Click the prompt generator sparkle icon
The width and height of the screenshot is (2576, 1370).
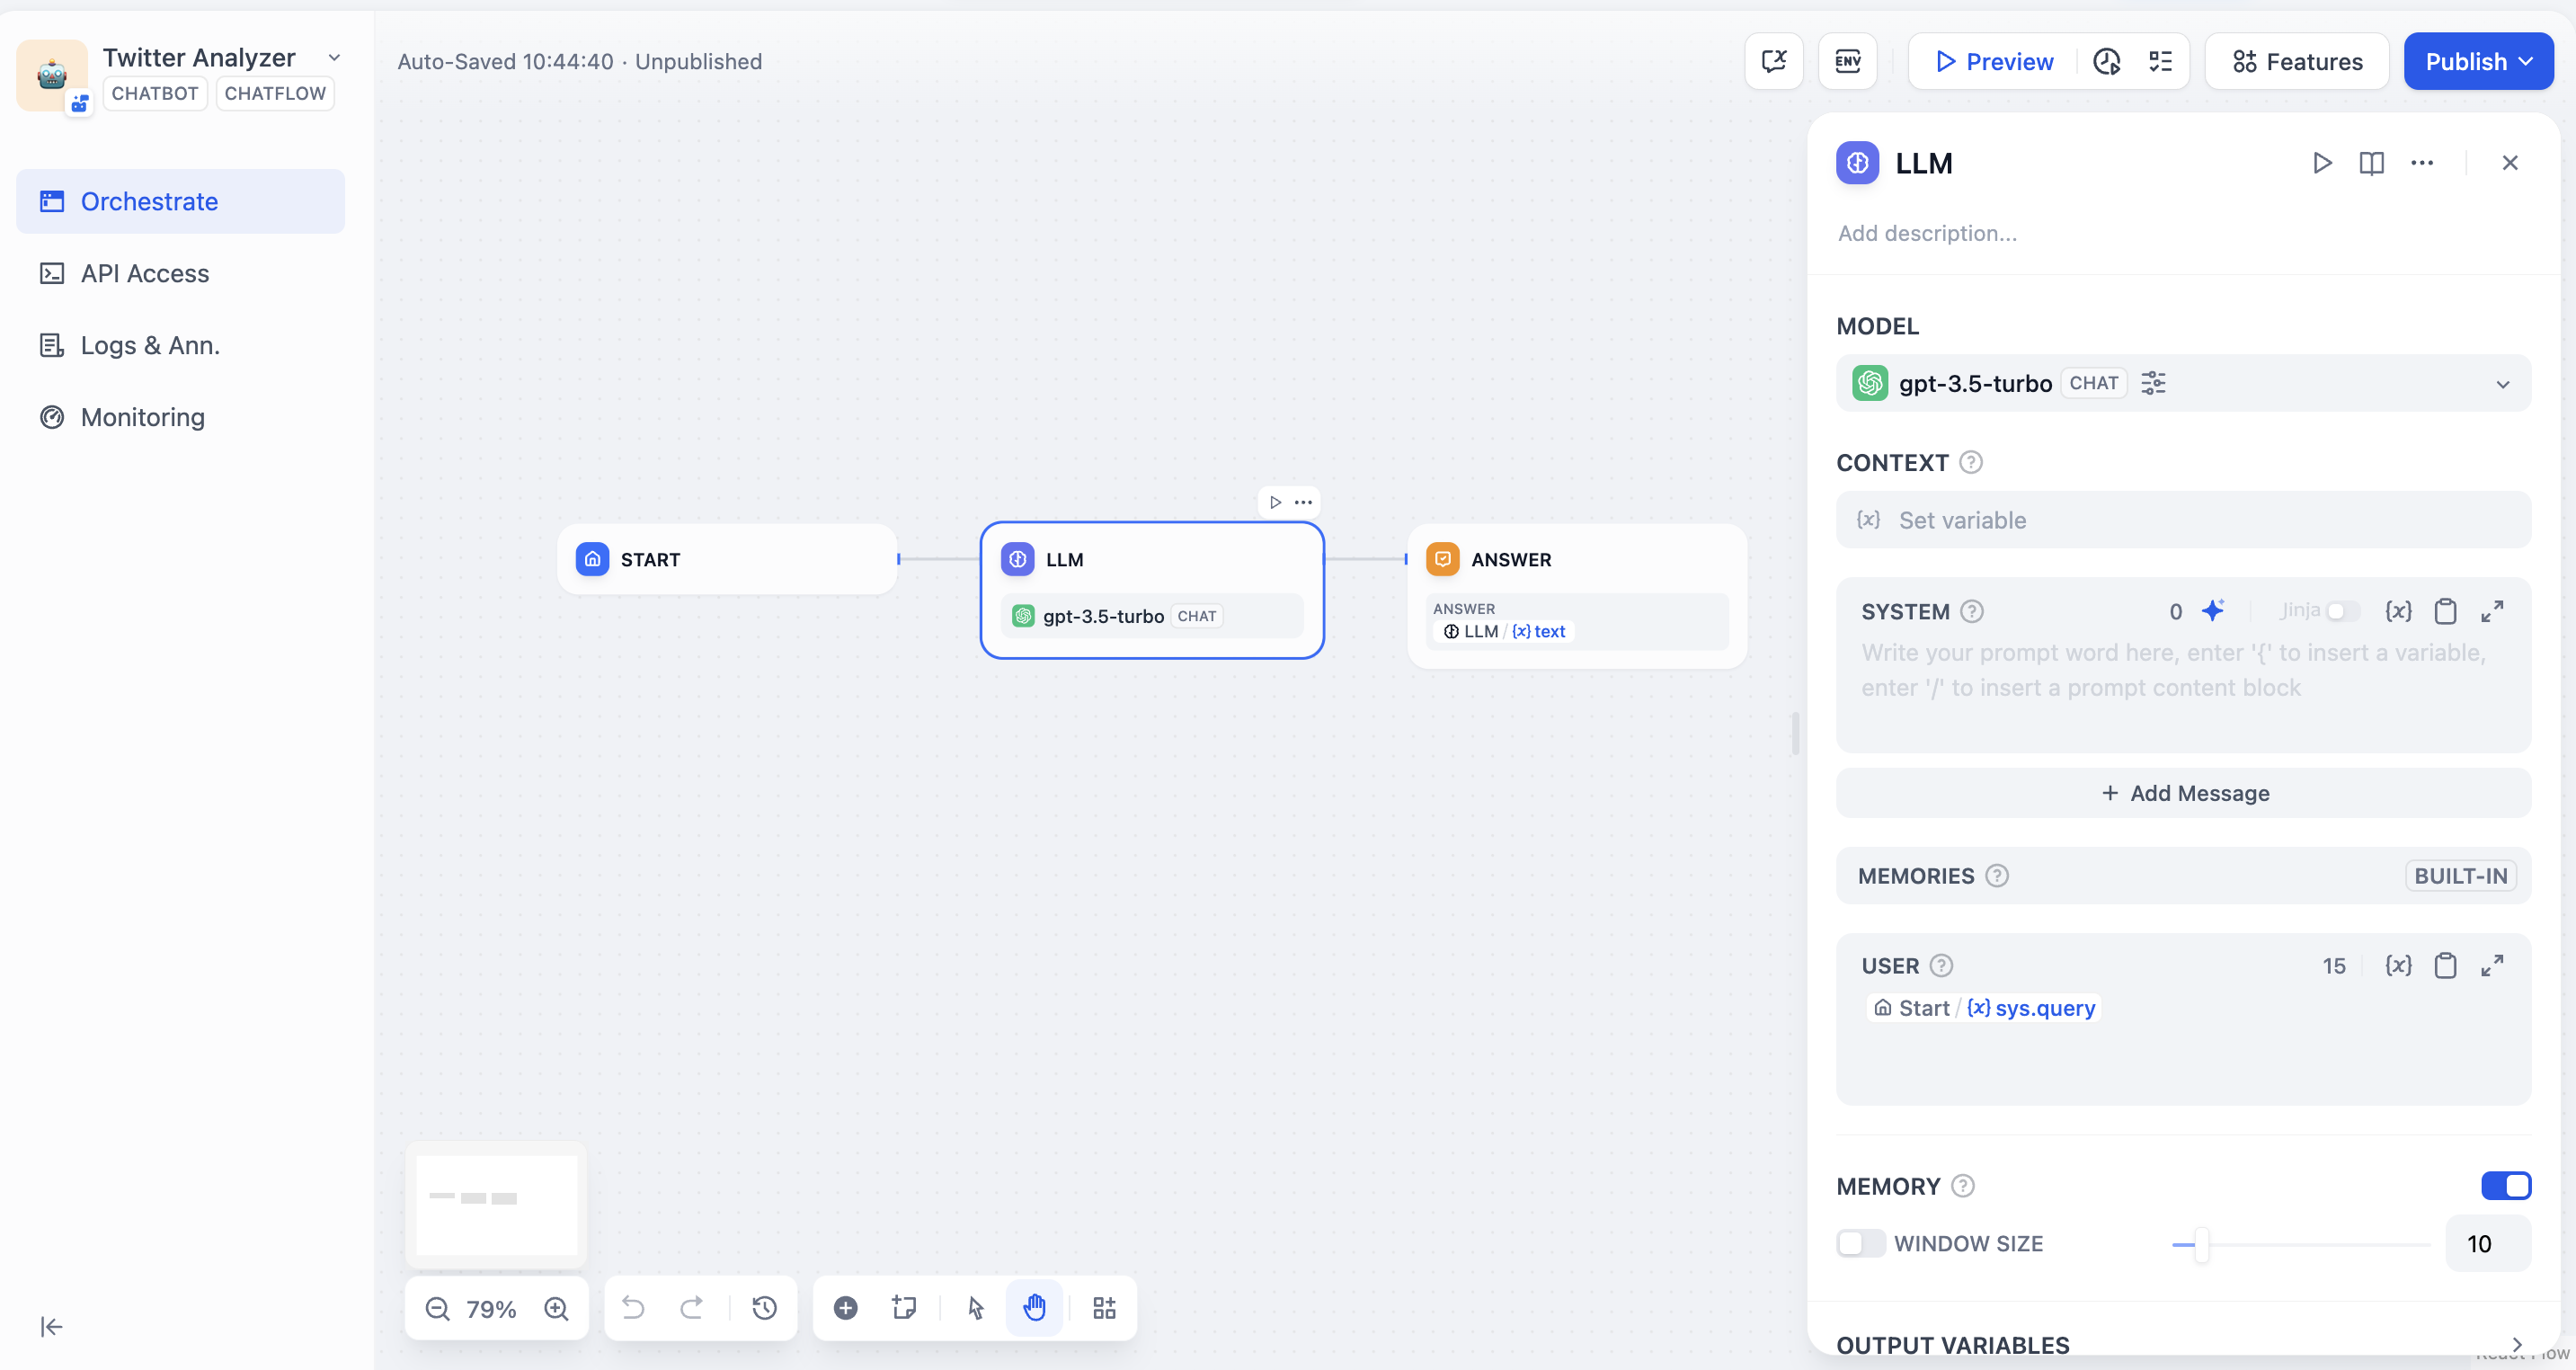(2213, 611)
